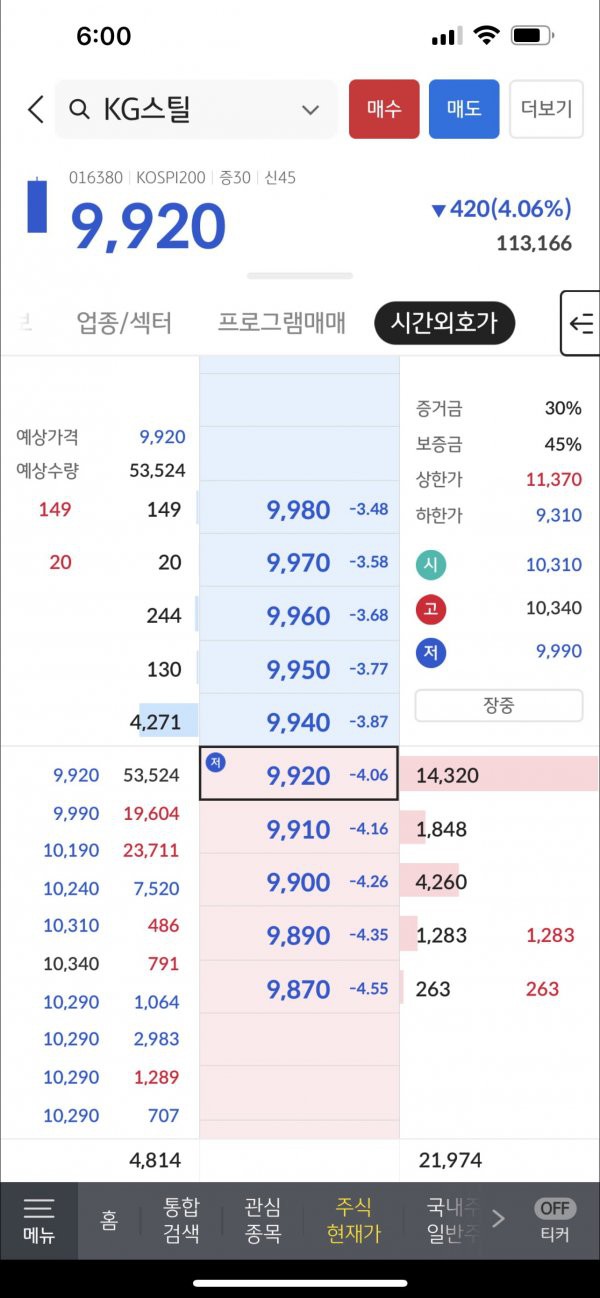Screen dimensions: 600x1298
Task: Tap the green 시 opening price badge
Action: tap(430, 564)
